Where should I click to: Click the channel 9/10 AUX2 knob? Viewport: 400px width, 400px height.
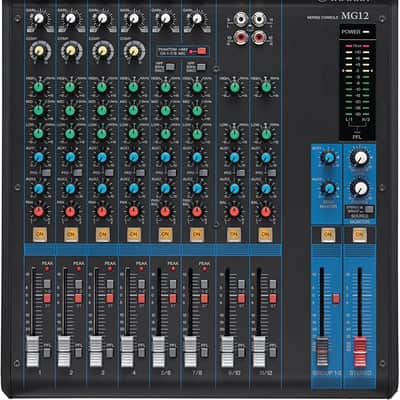(234, 188)
